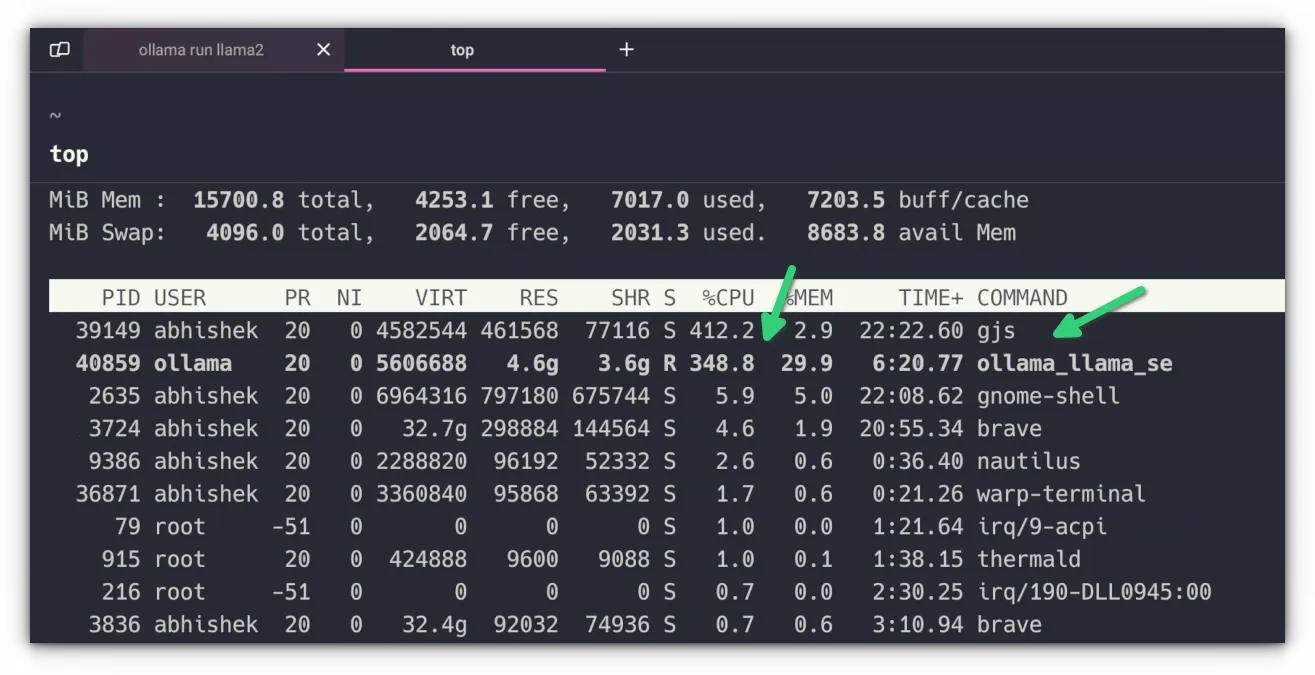Select the ollama_llama_se command
Screen dimensions: 1315x675
point(1075,363)
